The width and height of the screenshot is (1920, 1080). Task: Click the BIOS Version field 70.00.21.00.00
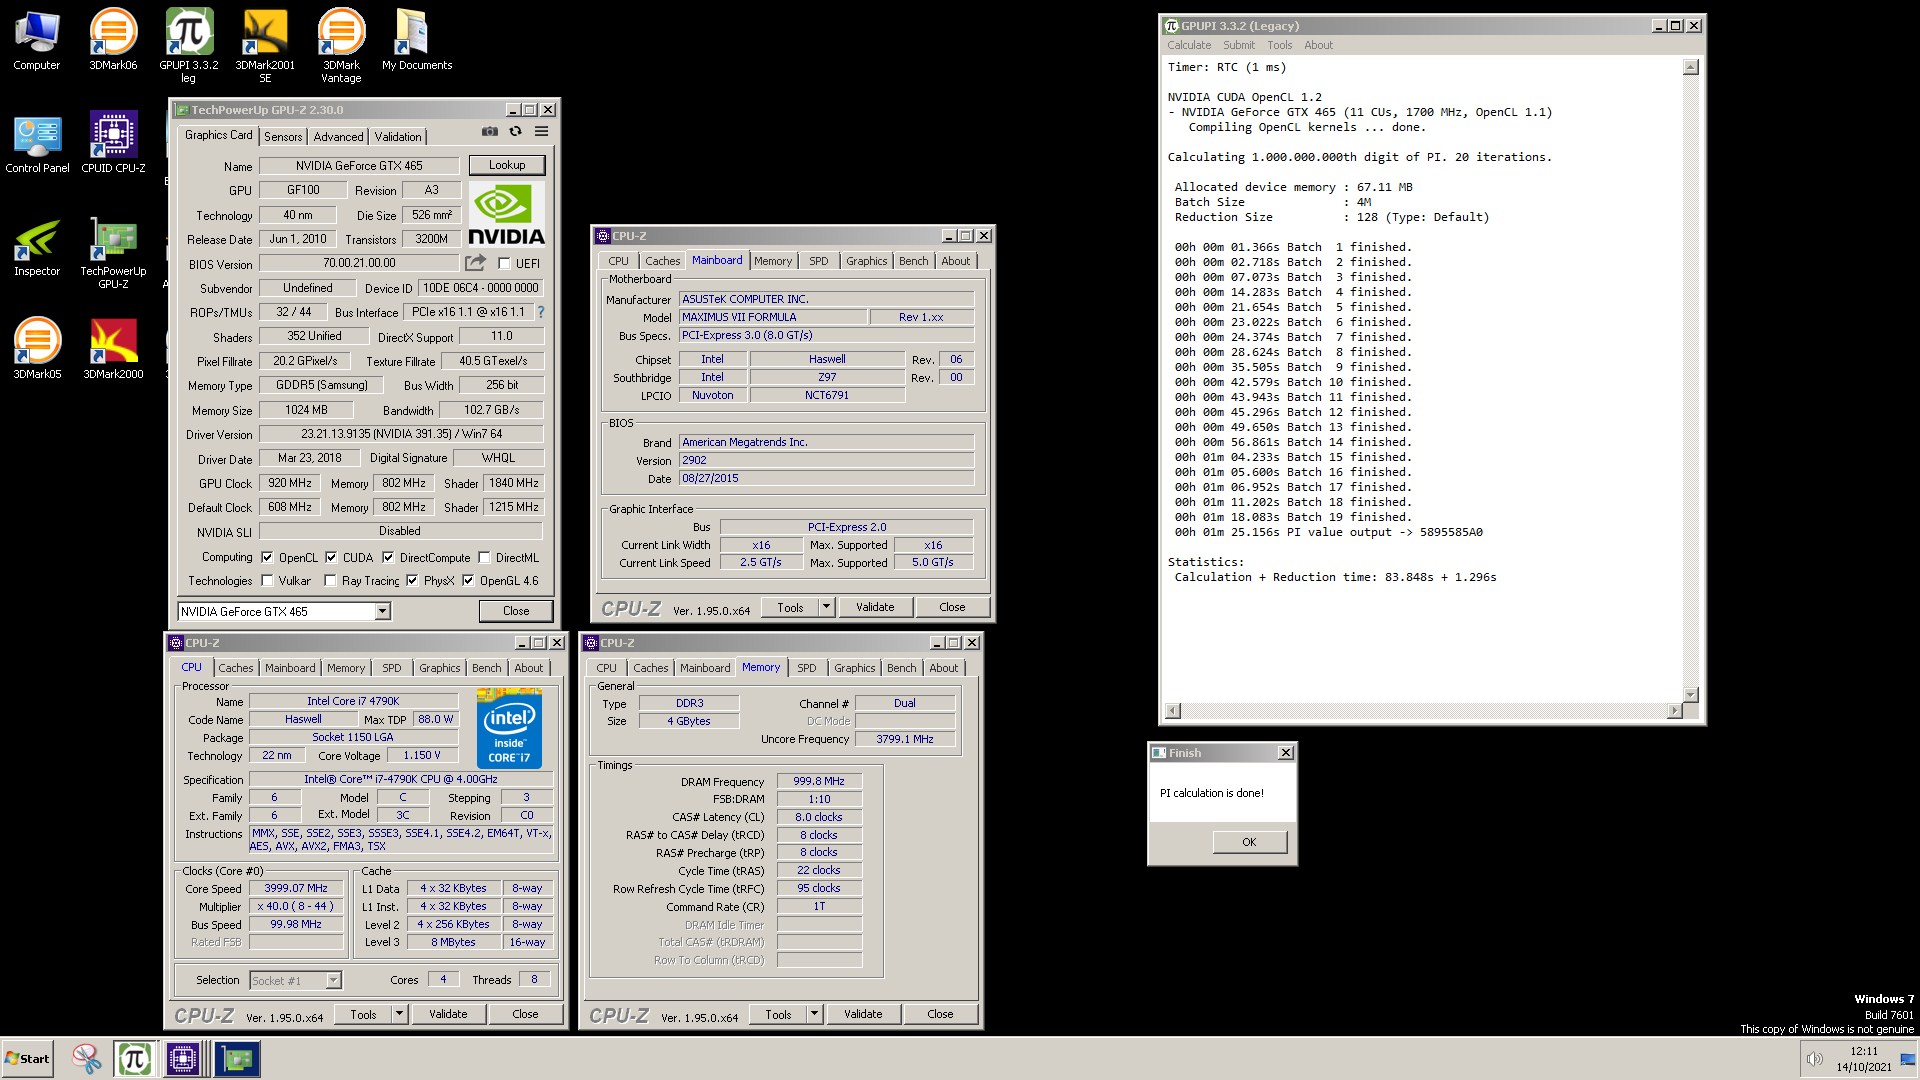[x=360, y=263]
